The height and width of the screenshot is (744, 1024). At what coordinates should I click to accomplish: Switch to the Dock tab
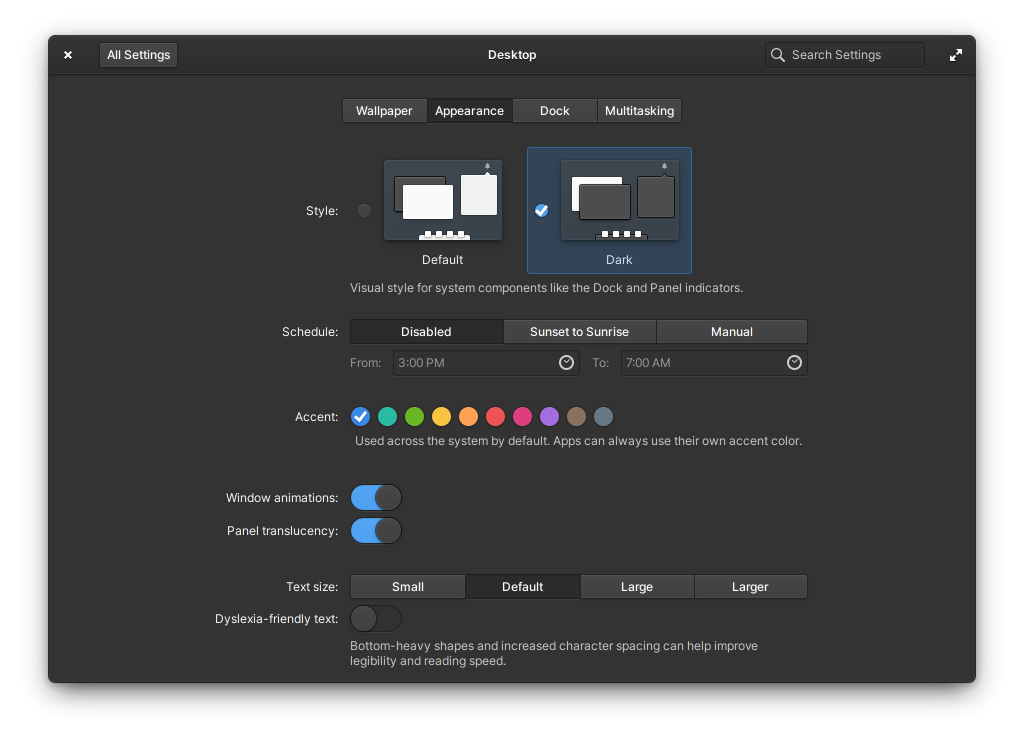coord(554,110)
